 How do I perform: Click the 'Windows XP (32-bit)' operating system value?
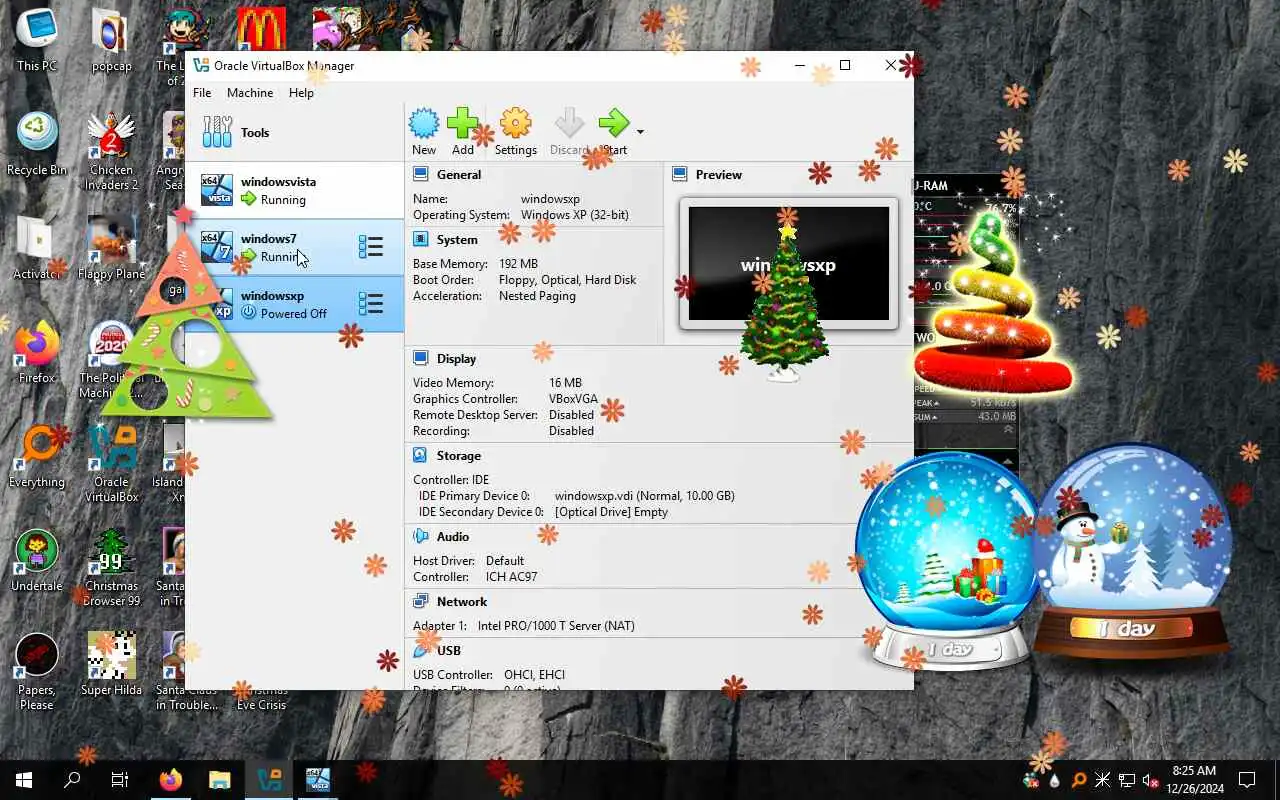pos(575,215)
